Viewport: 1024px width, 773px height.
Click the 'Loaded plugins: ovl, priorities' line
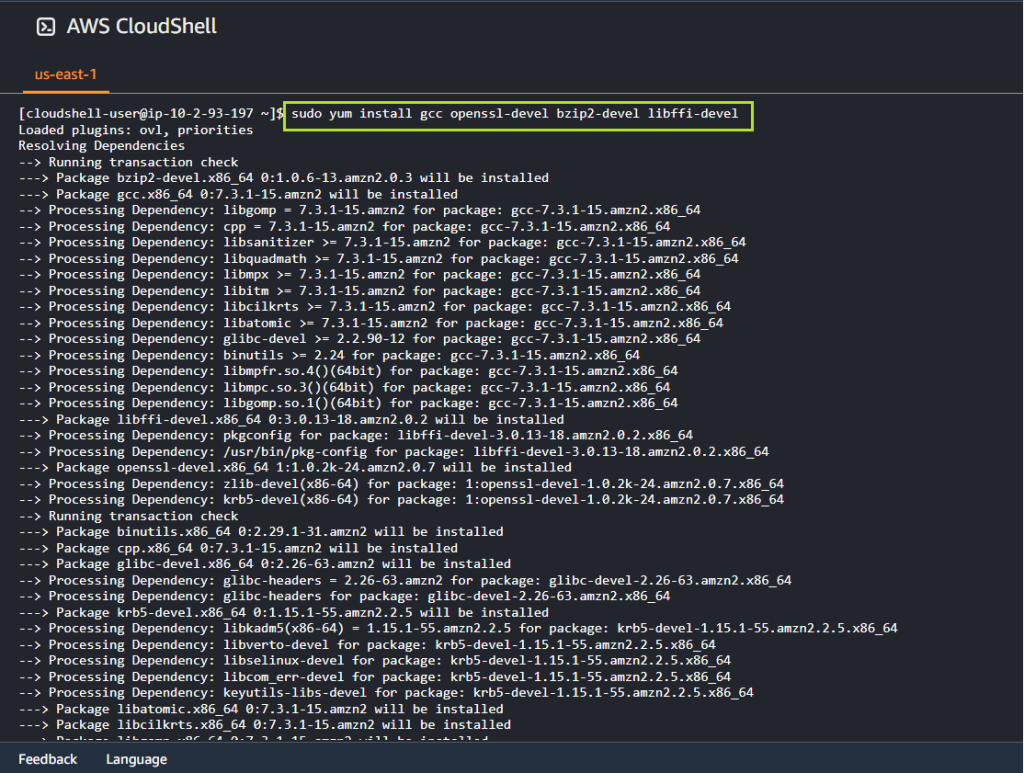[x=135, y=130]
